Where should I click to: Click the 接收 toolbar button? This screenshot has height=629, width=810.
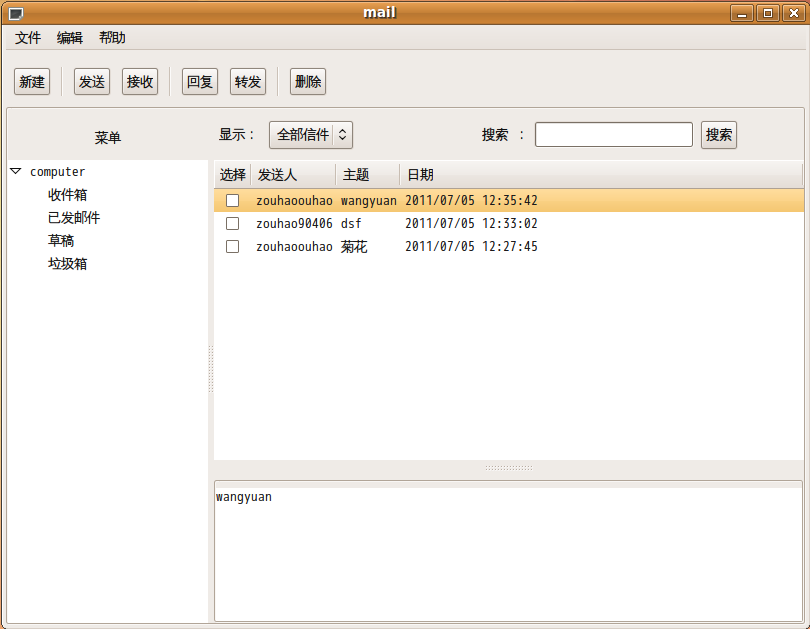[x=140, y=82]
